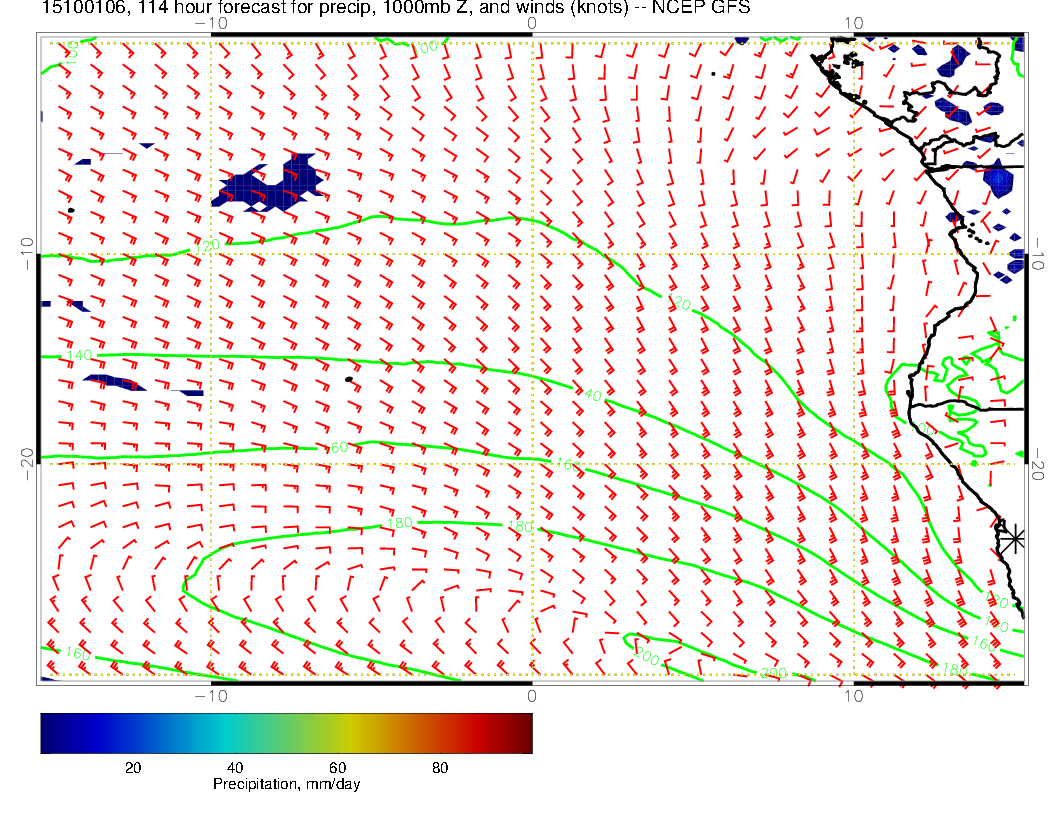Screen dimensions: 1056x816
Task: Click the "10" longitude label on the bottom axis
Action: 853,696
